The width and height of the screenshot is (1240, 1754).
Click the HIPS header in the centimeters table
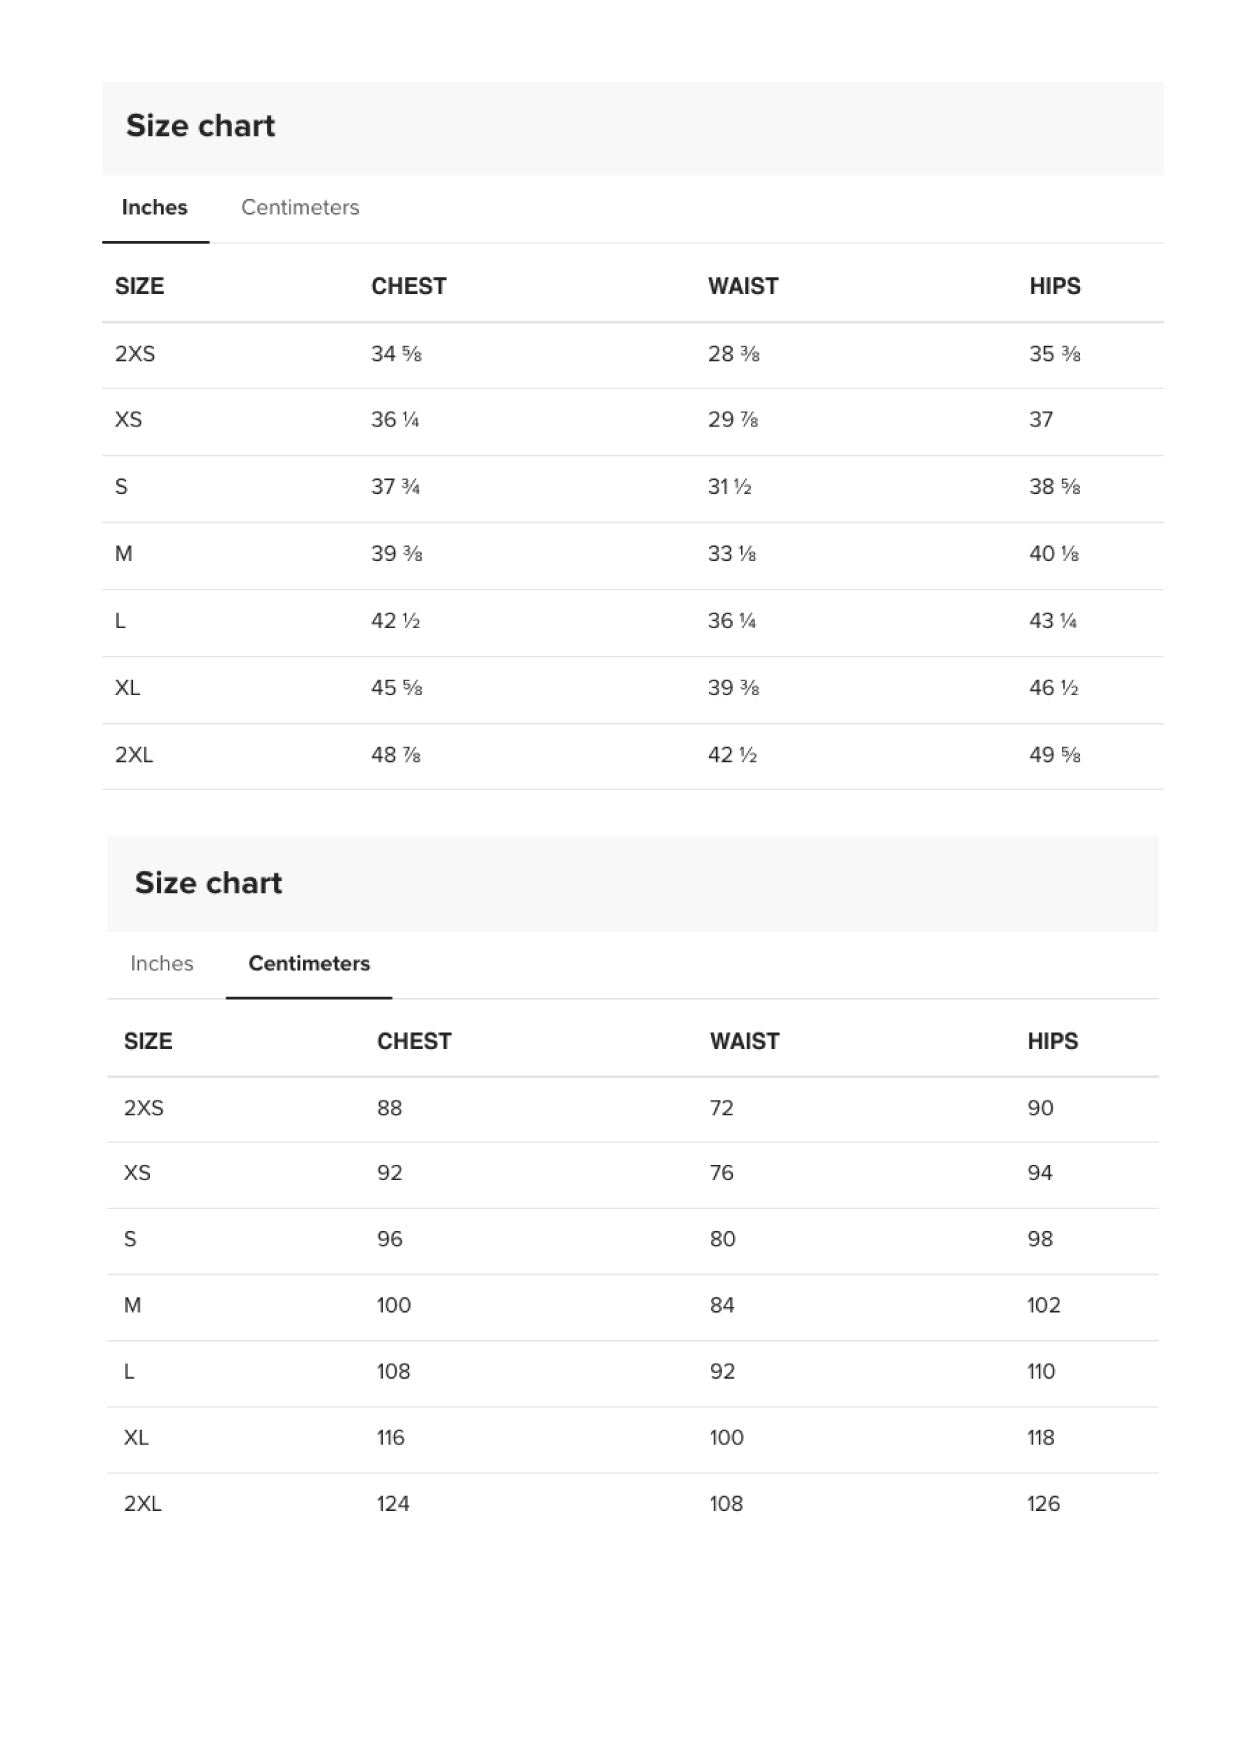point(1052,1041)
